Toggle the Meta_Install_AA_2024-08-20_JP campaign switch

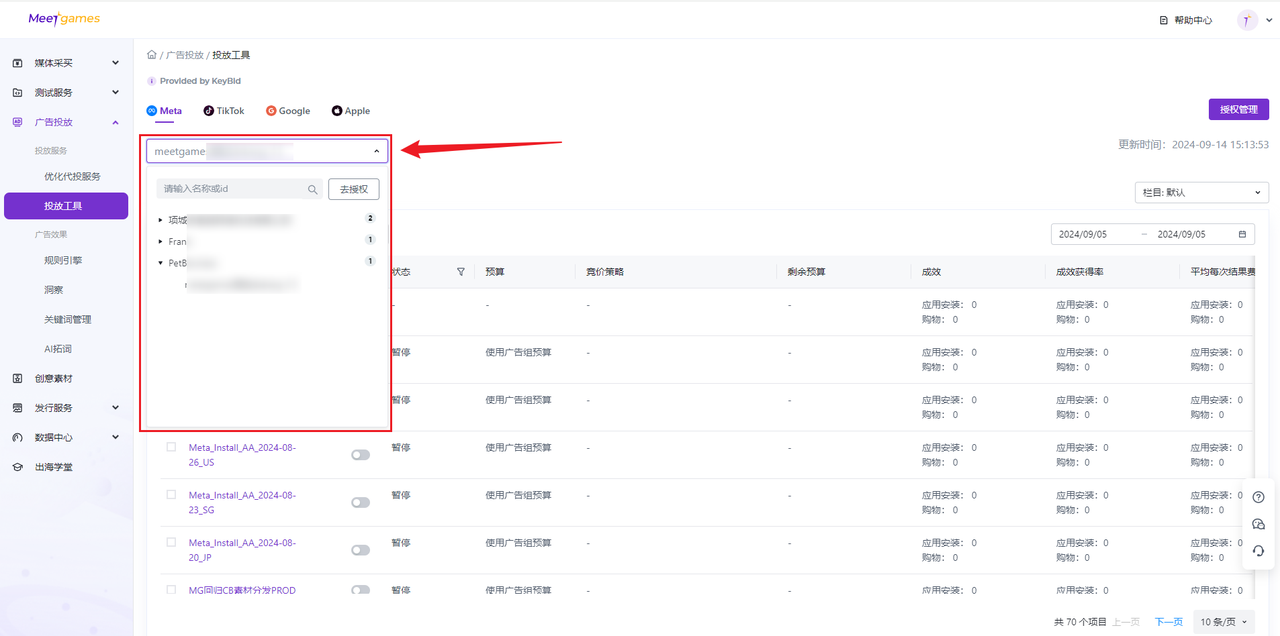point(360,550)
